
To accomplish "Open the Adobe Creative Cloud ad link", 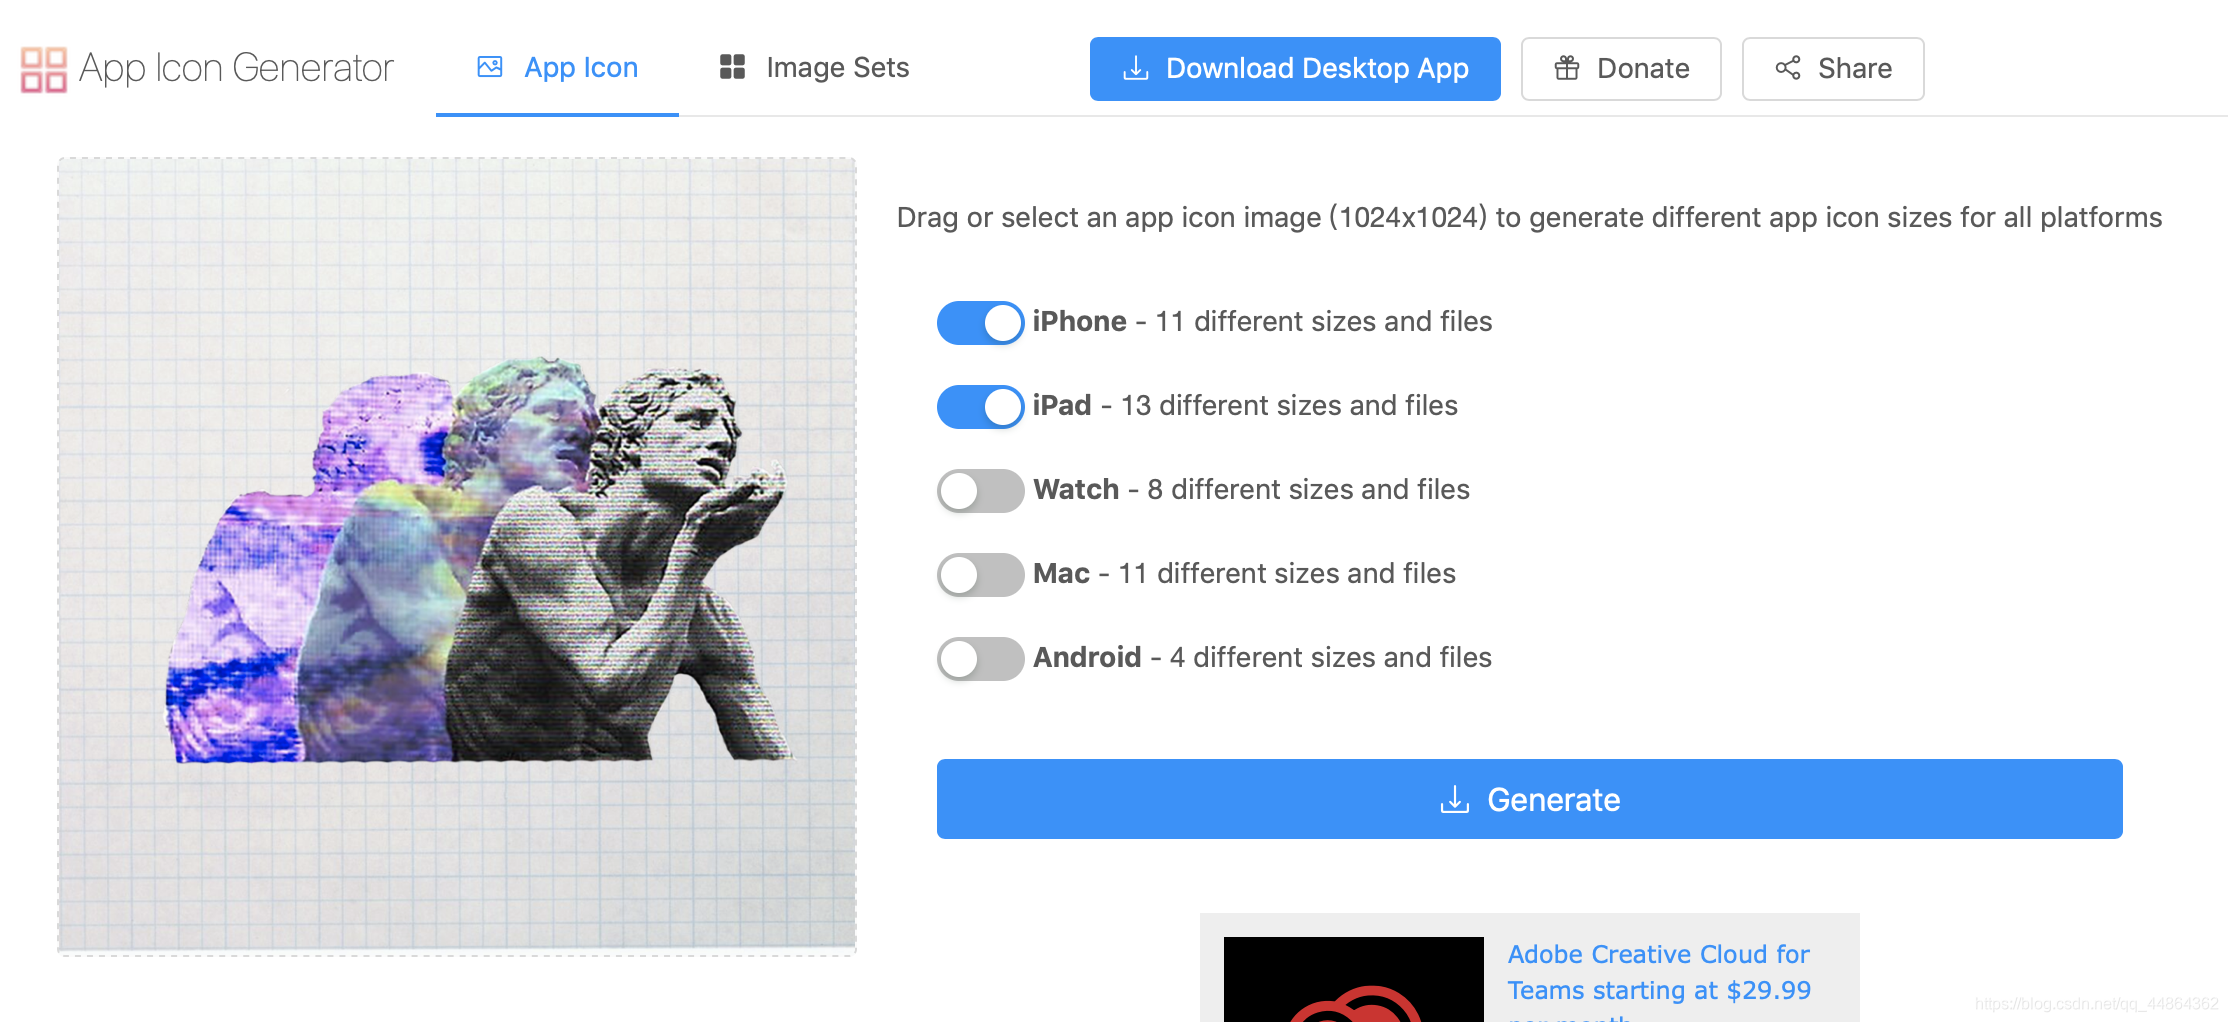I will pos(1659,980).
